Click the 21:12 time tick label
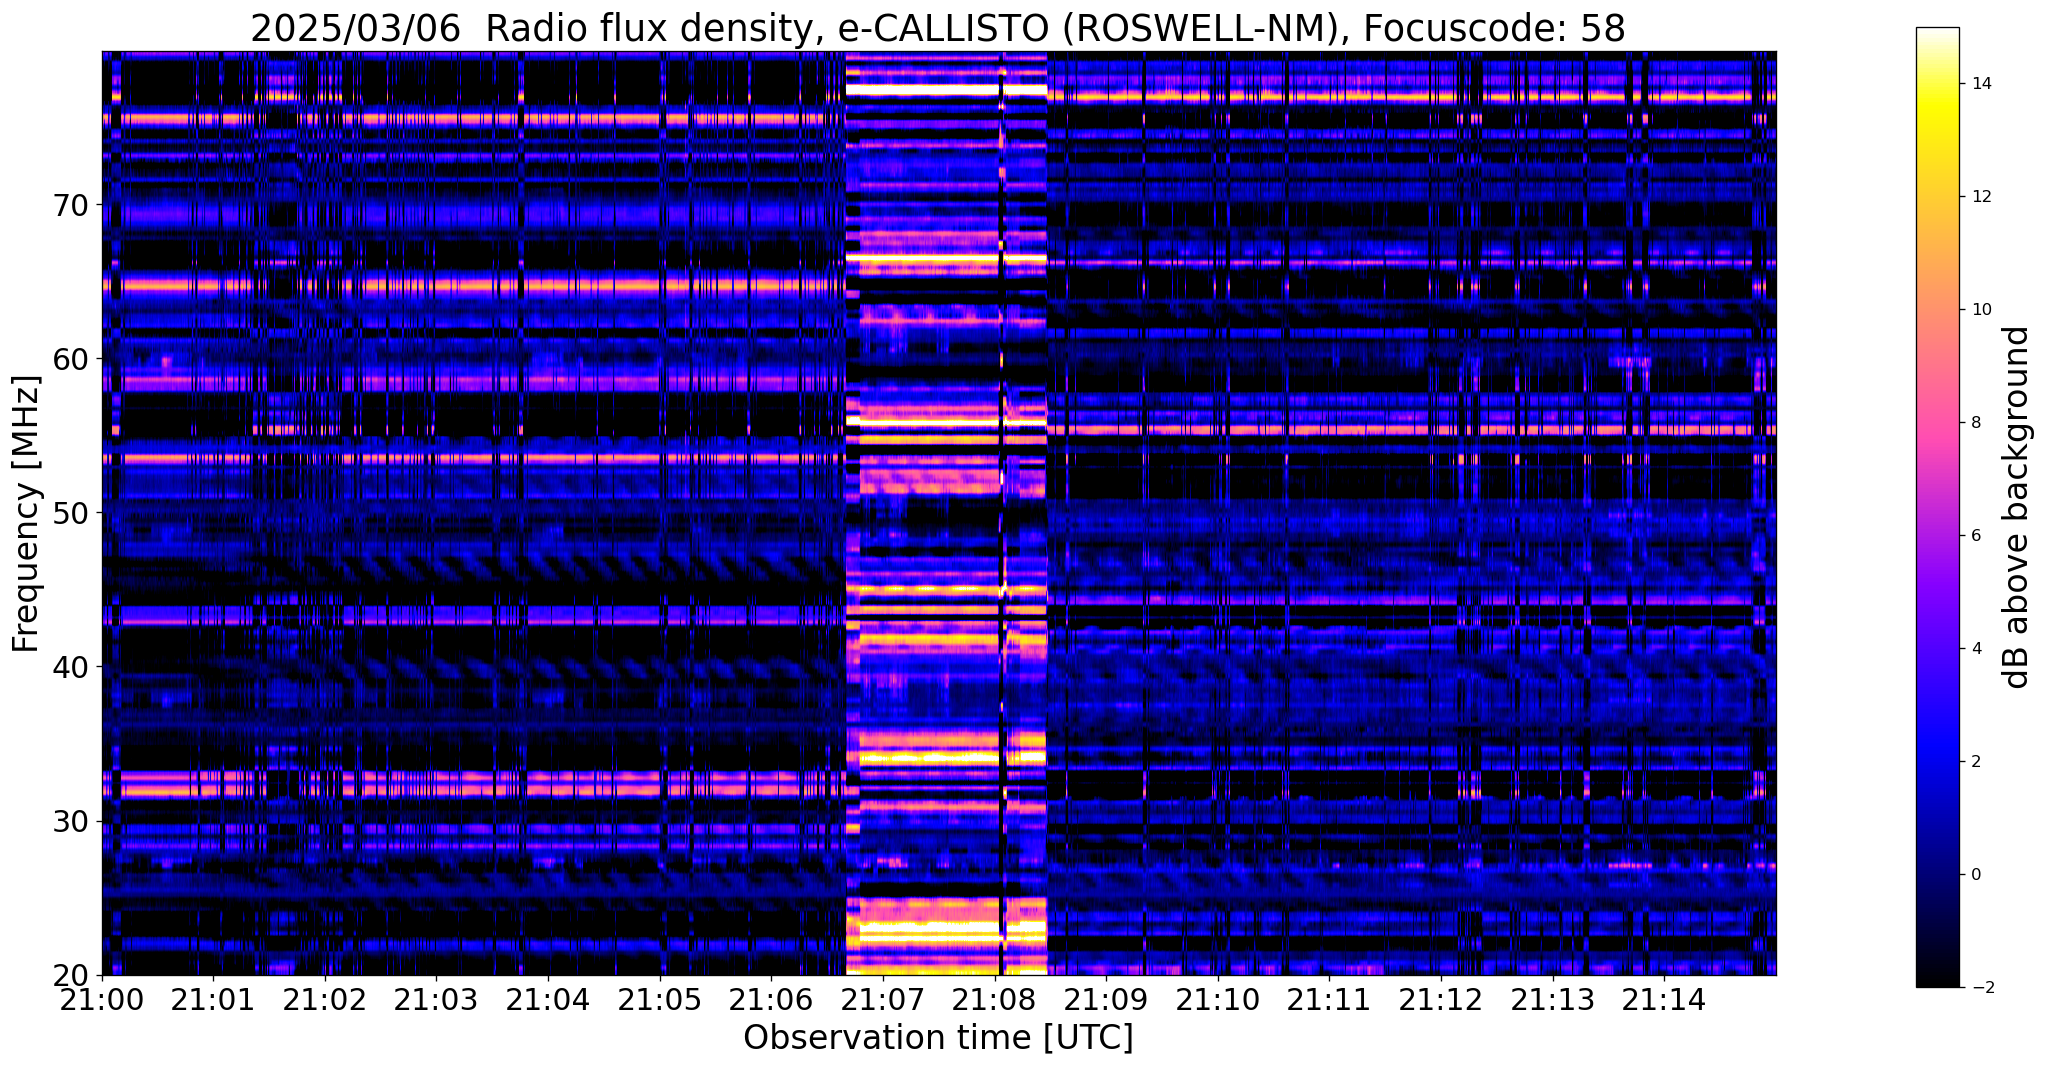The image size is (2047, 1067). pyautogui.click(x=1441, y=999)
